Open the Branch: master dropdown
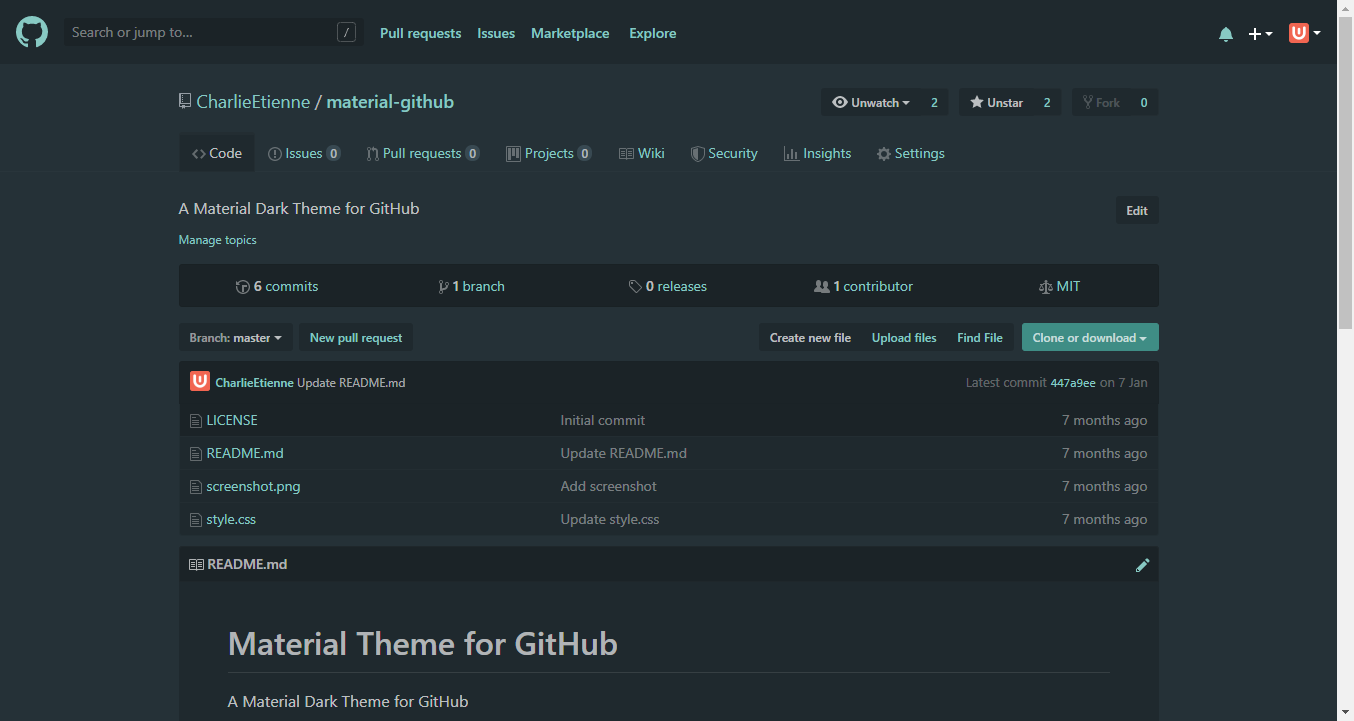 pyautogui.click(x=235, y=337)
